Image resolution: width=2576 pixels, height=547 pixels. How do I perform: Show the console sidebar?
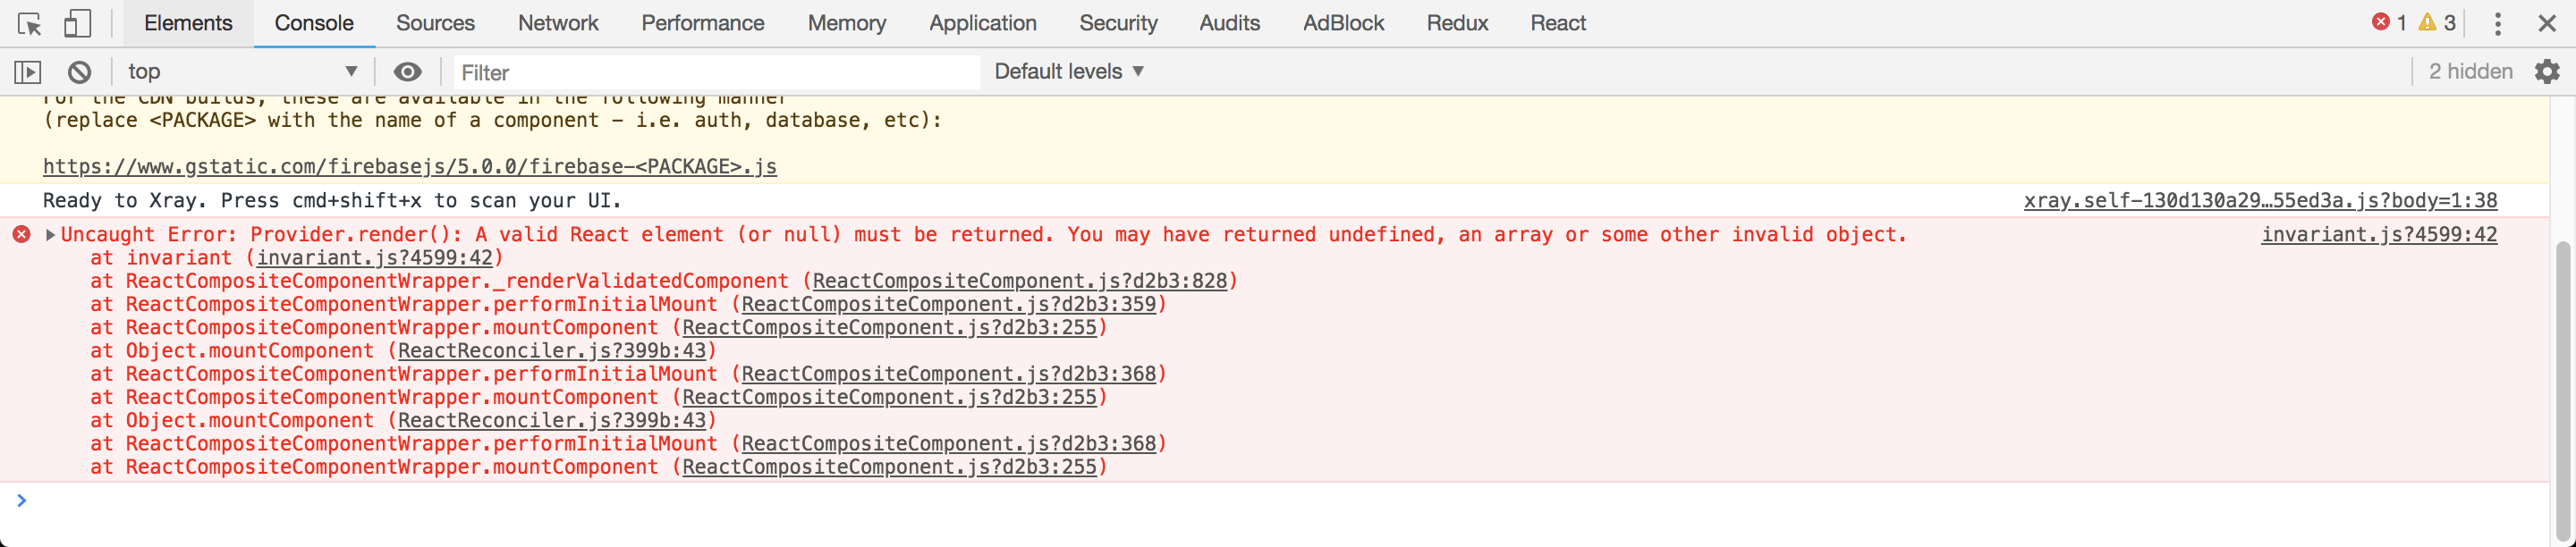click(x=27, y=72)
